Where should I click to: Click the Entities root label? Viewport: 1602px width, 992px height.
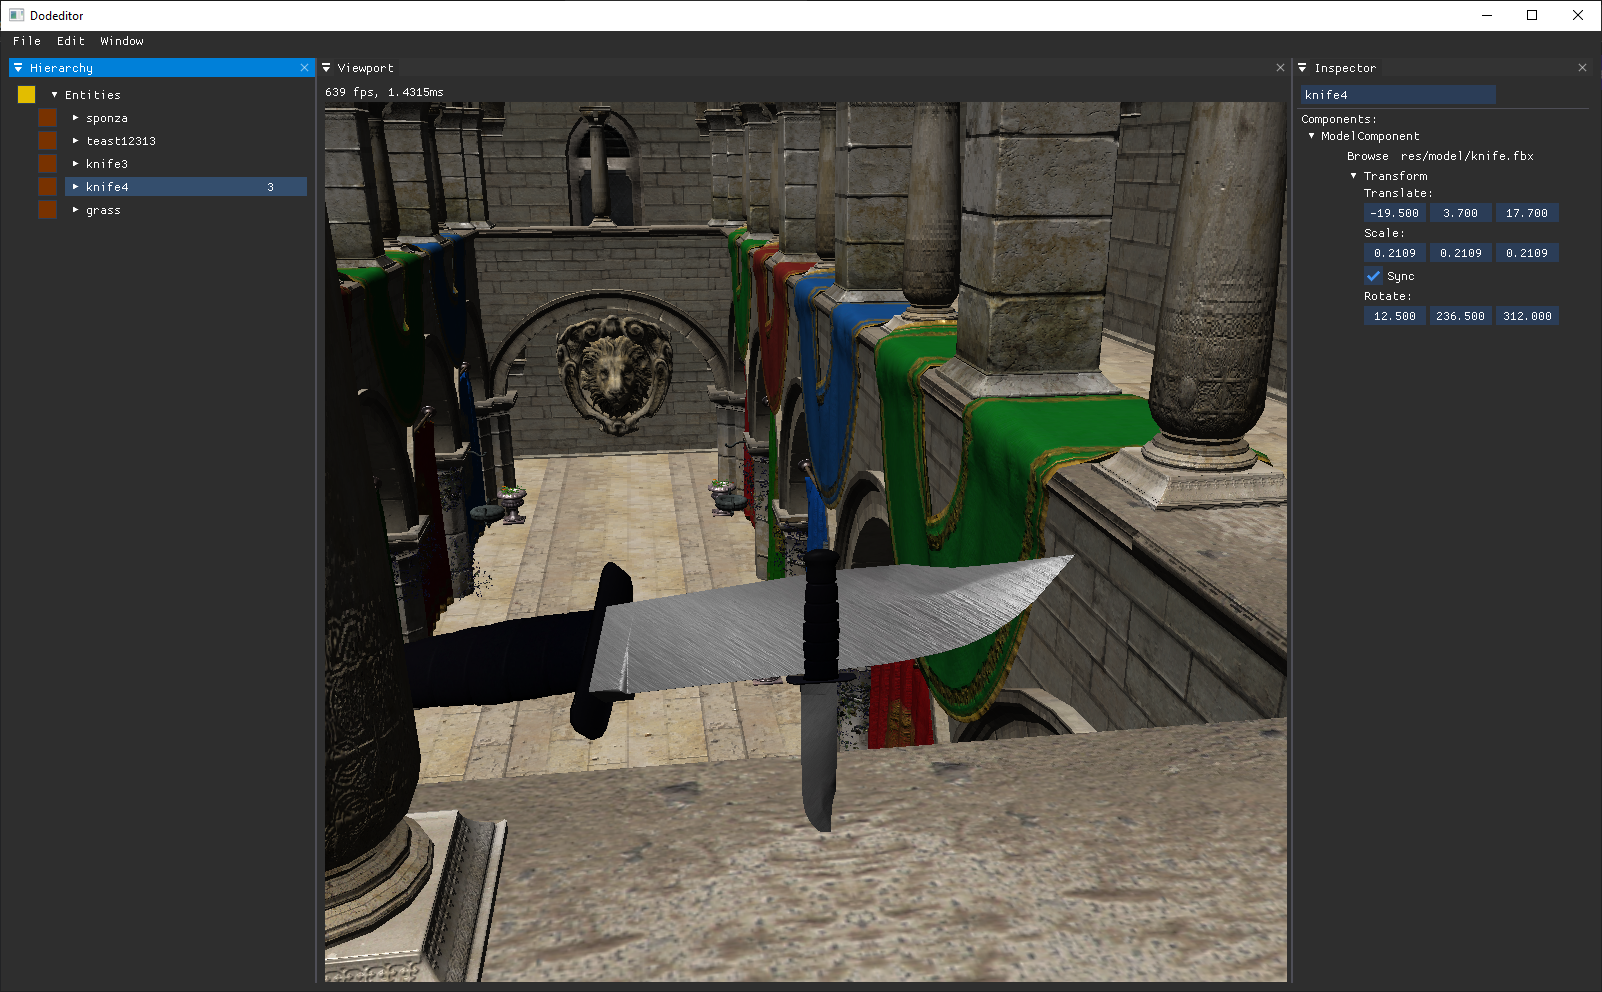point(93,95)
